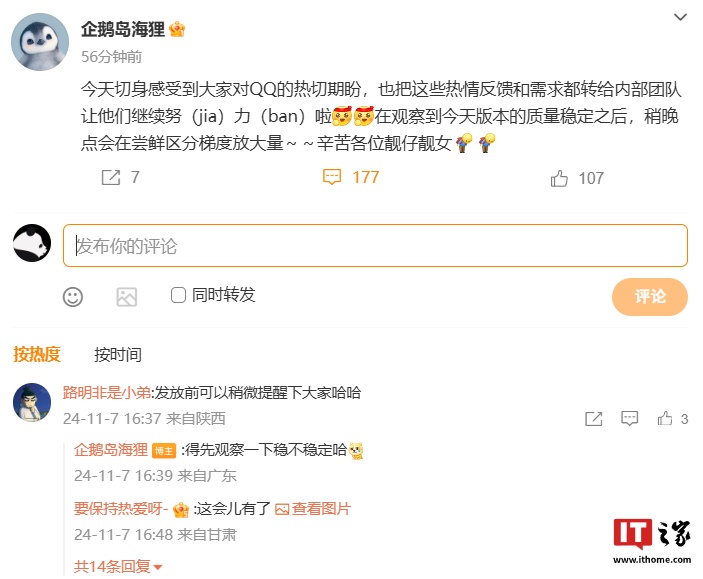Open the 查看图片 image link
This screenshot has height=579, width=703.
[x=312, y=509]
